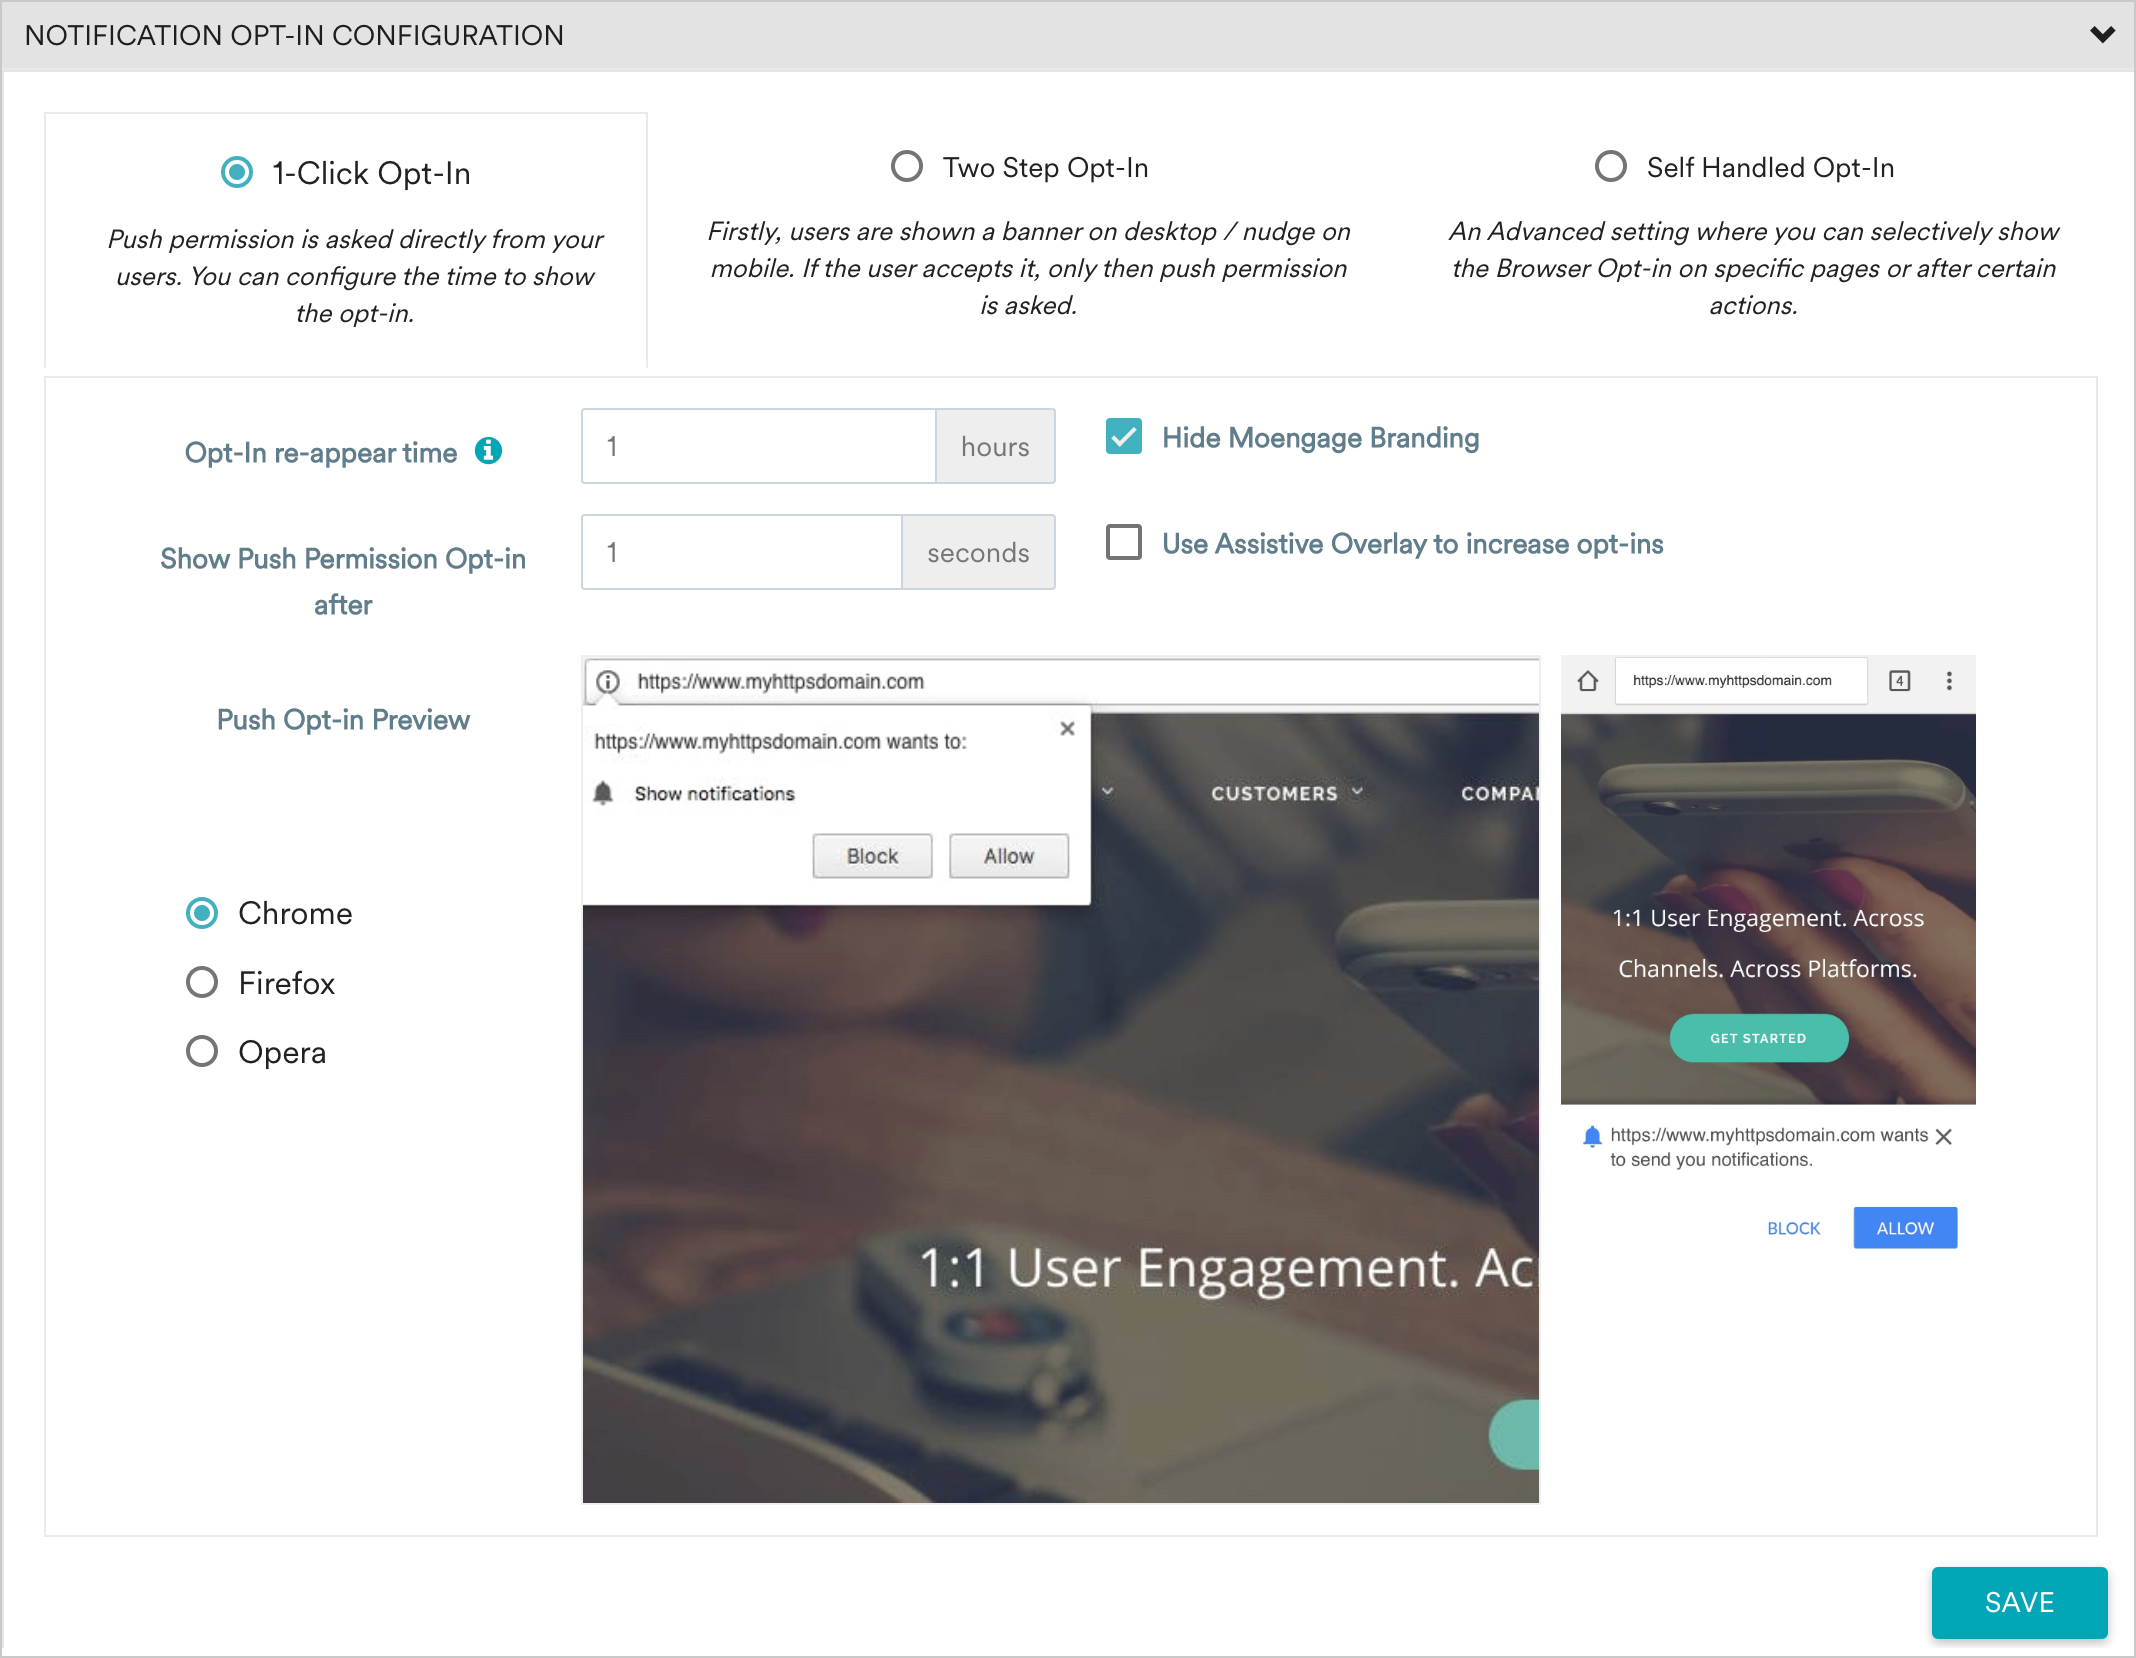Click the home icon in the mobile browser preview

1588,680
